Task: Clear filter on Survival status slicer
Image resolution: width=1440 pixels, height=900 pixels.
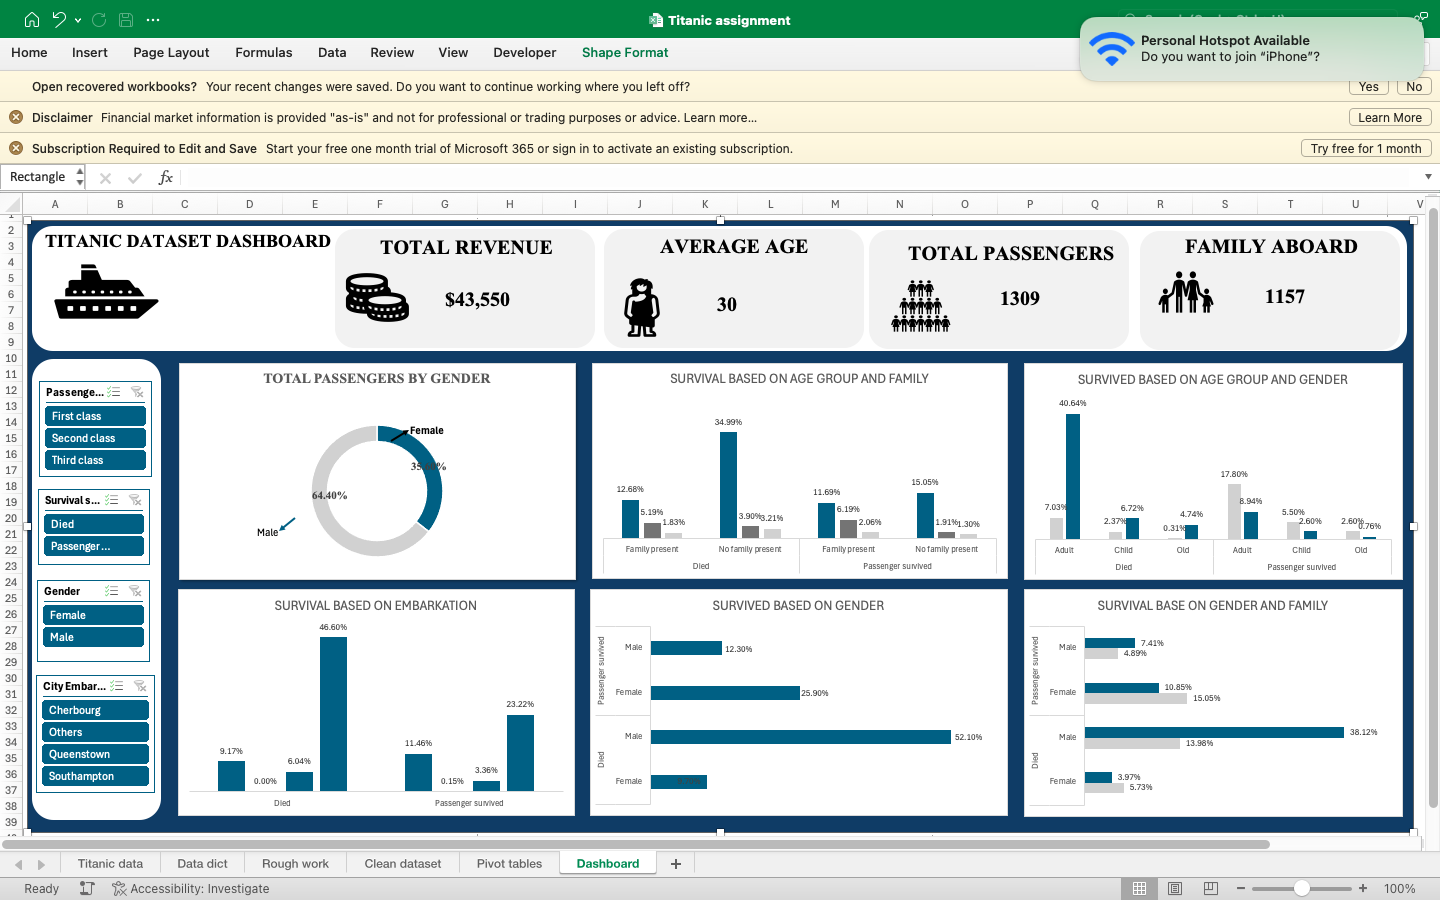Action: click(135, 500)
